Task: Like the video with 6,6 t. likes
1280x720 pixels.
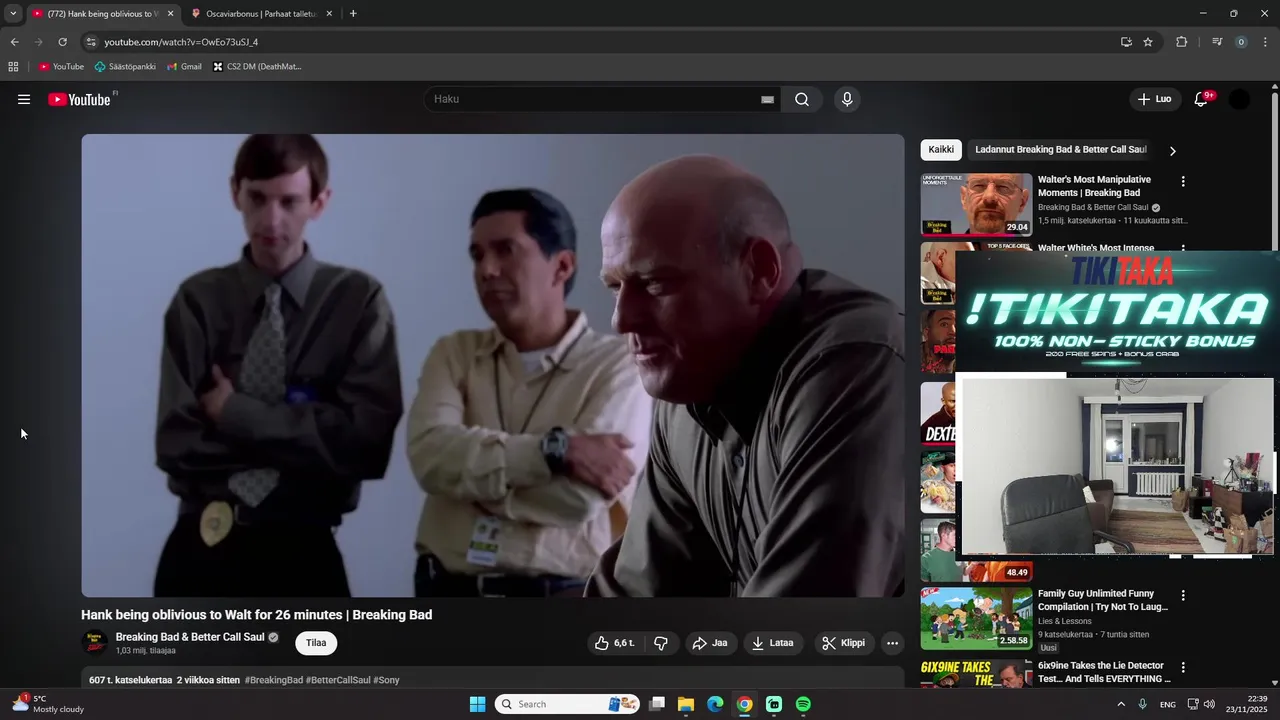Action: [x=614, y=643]
